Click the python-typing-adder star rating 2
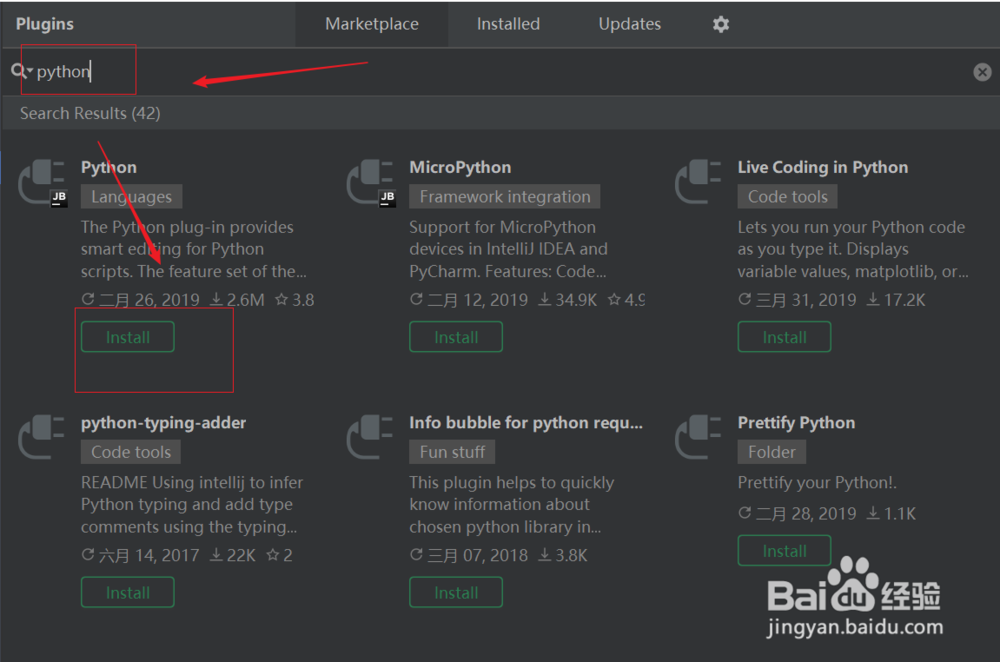 (280, 555)
